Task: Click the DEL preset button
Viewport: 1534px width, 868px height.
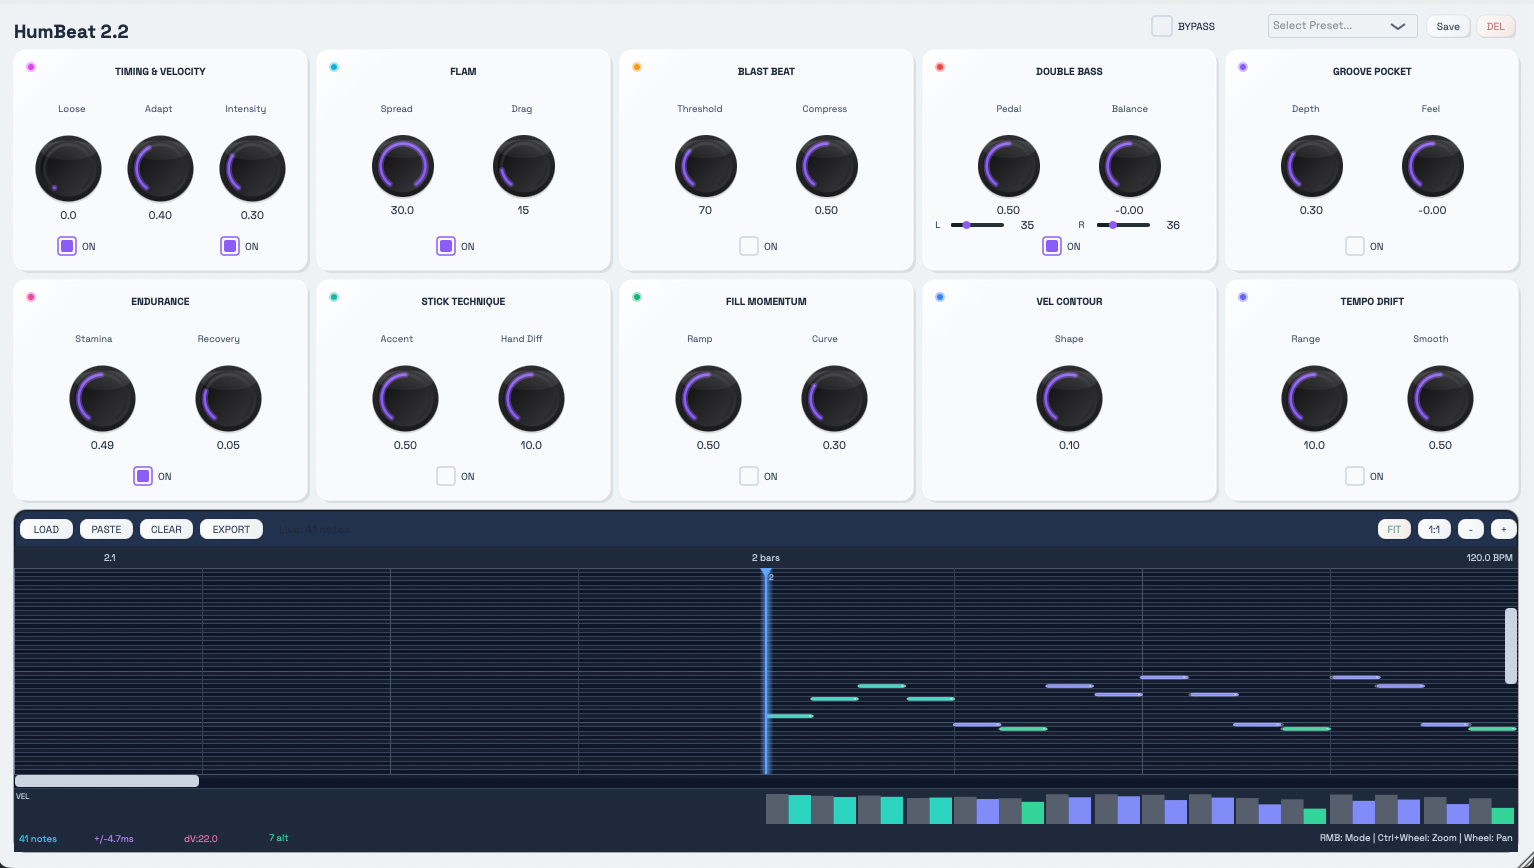Action: point(1495,26)
